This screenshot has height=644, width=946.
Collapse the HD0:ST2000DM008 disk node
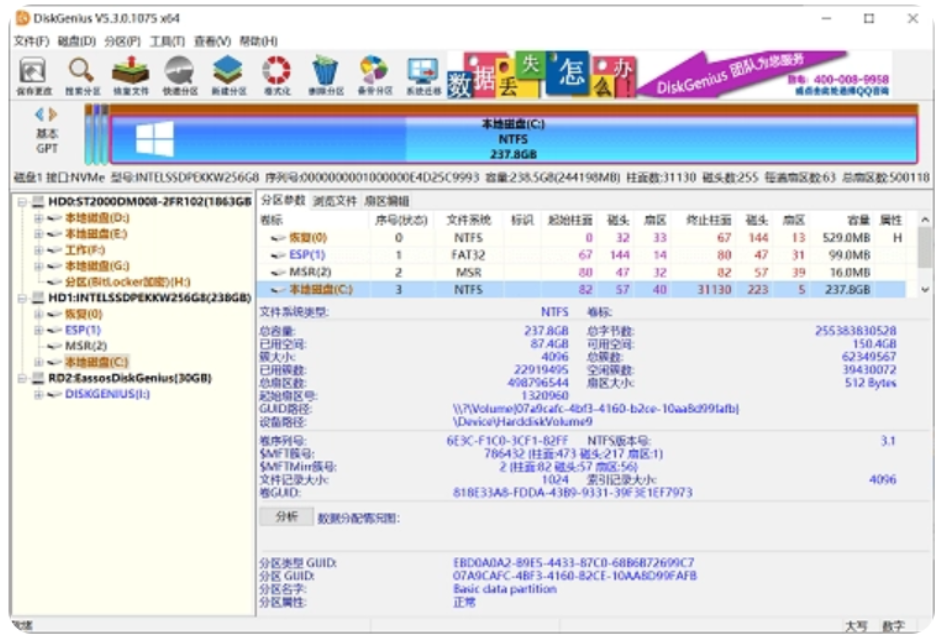click(x=22, y=202)
